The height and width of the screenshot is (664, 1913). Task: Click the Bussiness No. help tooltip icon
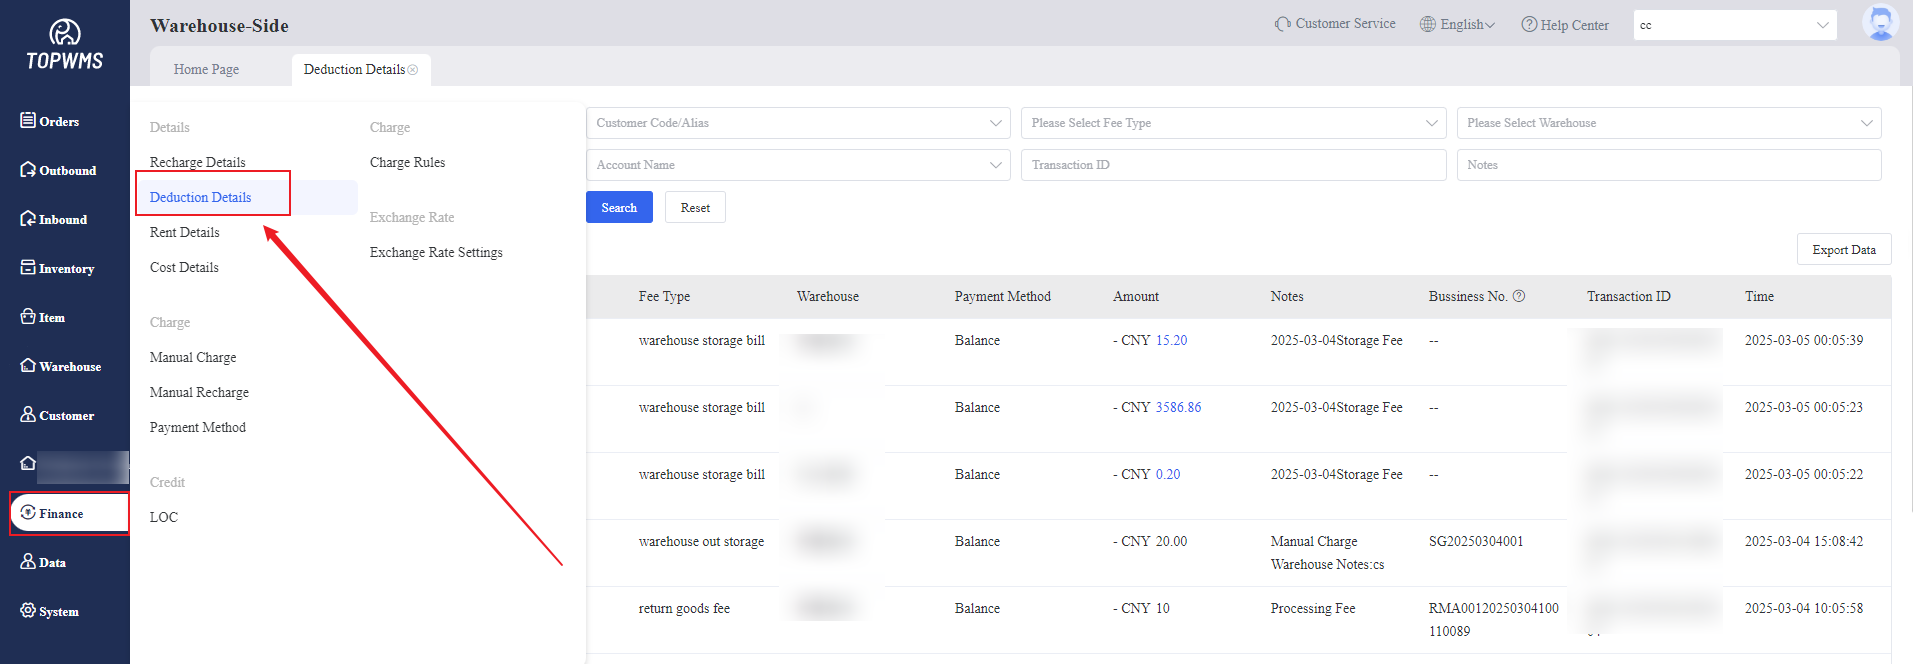pos(1519,296)
